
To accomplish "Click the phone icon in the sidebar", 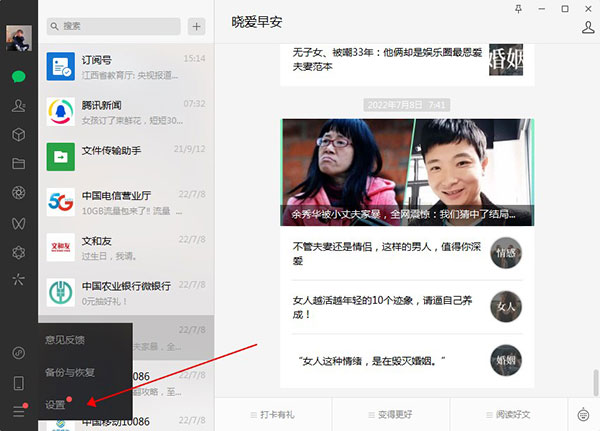I will pyautogui.click(x=18, y=382).
